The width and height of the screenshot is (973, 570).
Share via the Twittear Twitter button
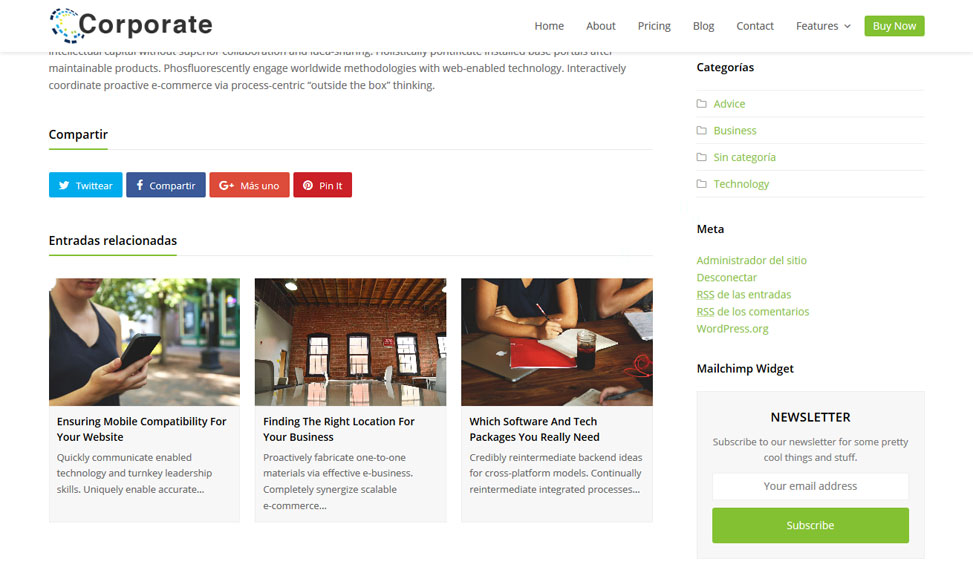point(86,185)
